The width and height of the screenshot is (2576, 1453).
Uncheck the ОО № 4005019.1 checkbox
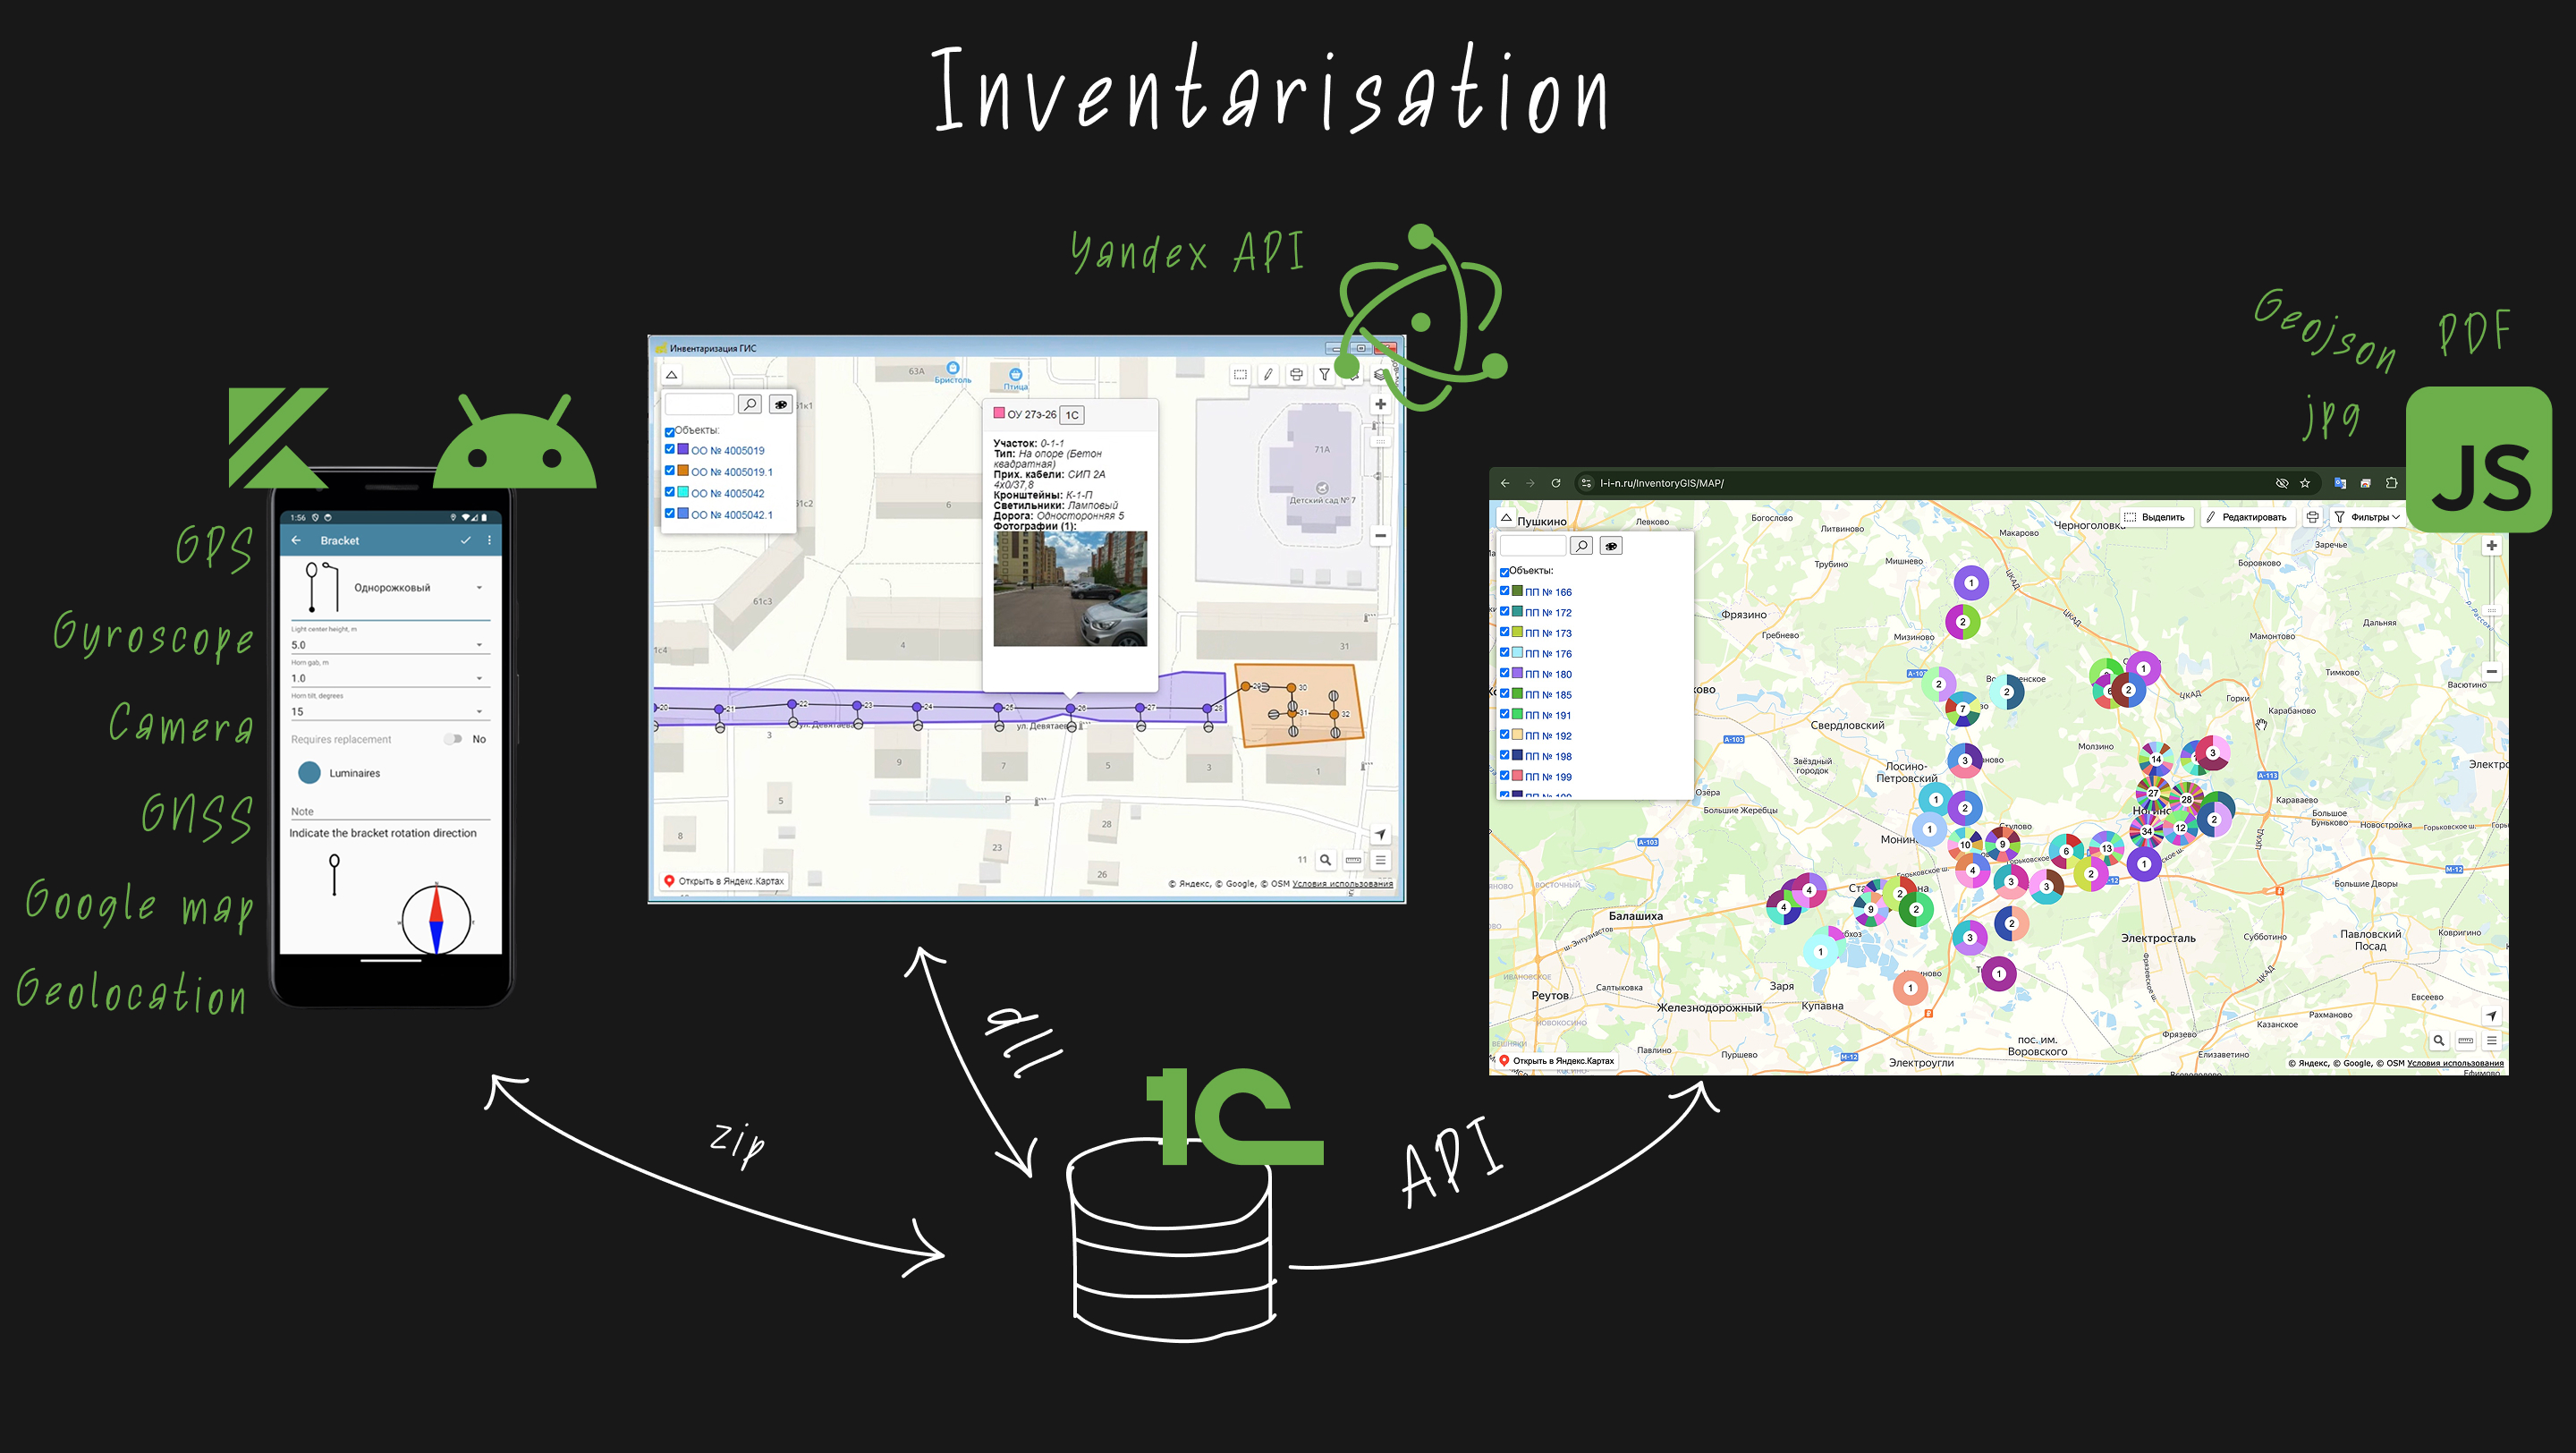tap(670, 470)
